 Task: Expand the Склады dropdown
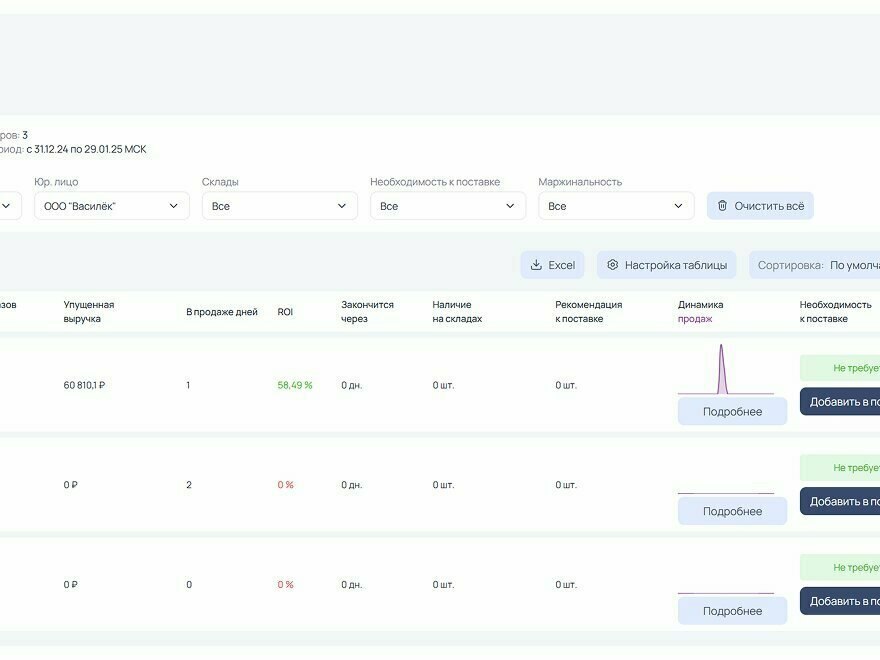(x=279, y=206)
